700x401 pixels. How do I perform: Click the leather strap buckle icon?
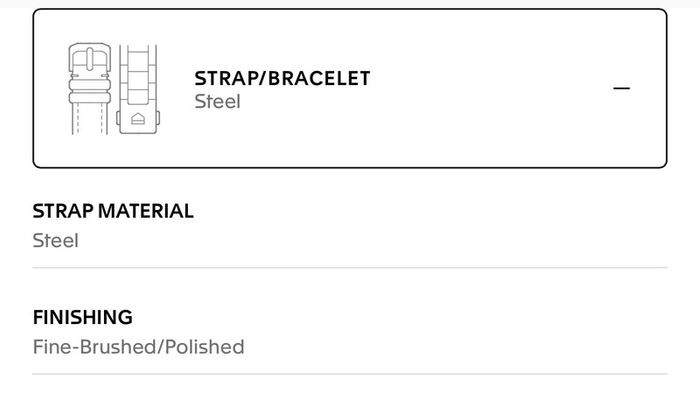[x=90, y=88]
